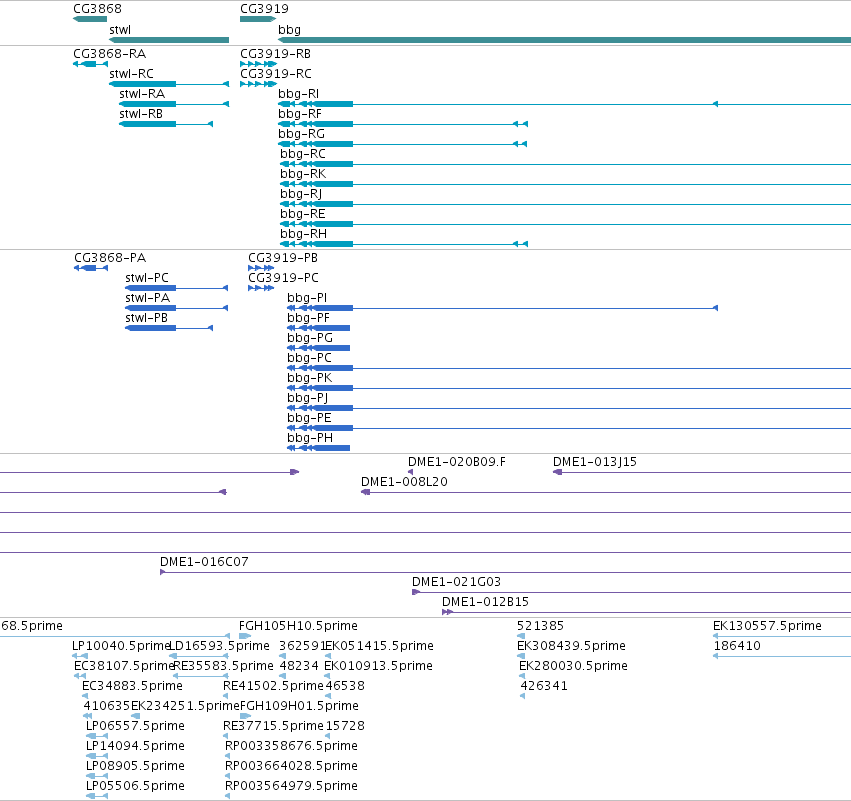Select BAC clone DME1-016C07
851x801 pixels.
[204, 562]
